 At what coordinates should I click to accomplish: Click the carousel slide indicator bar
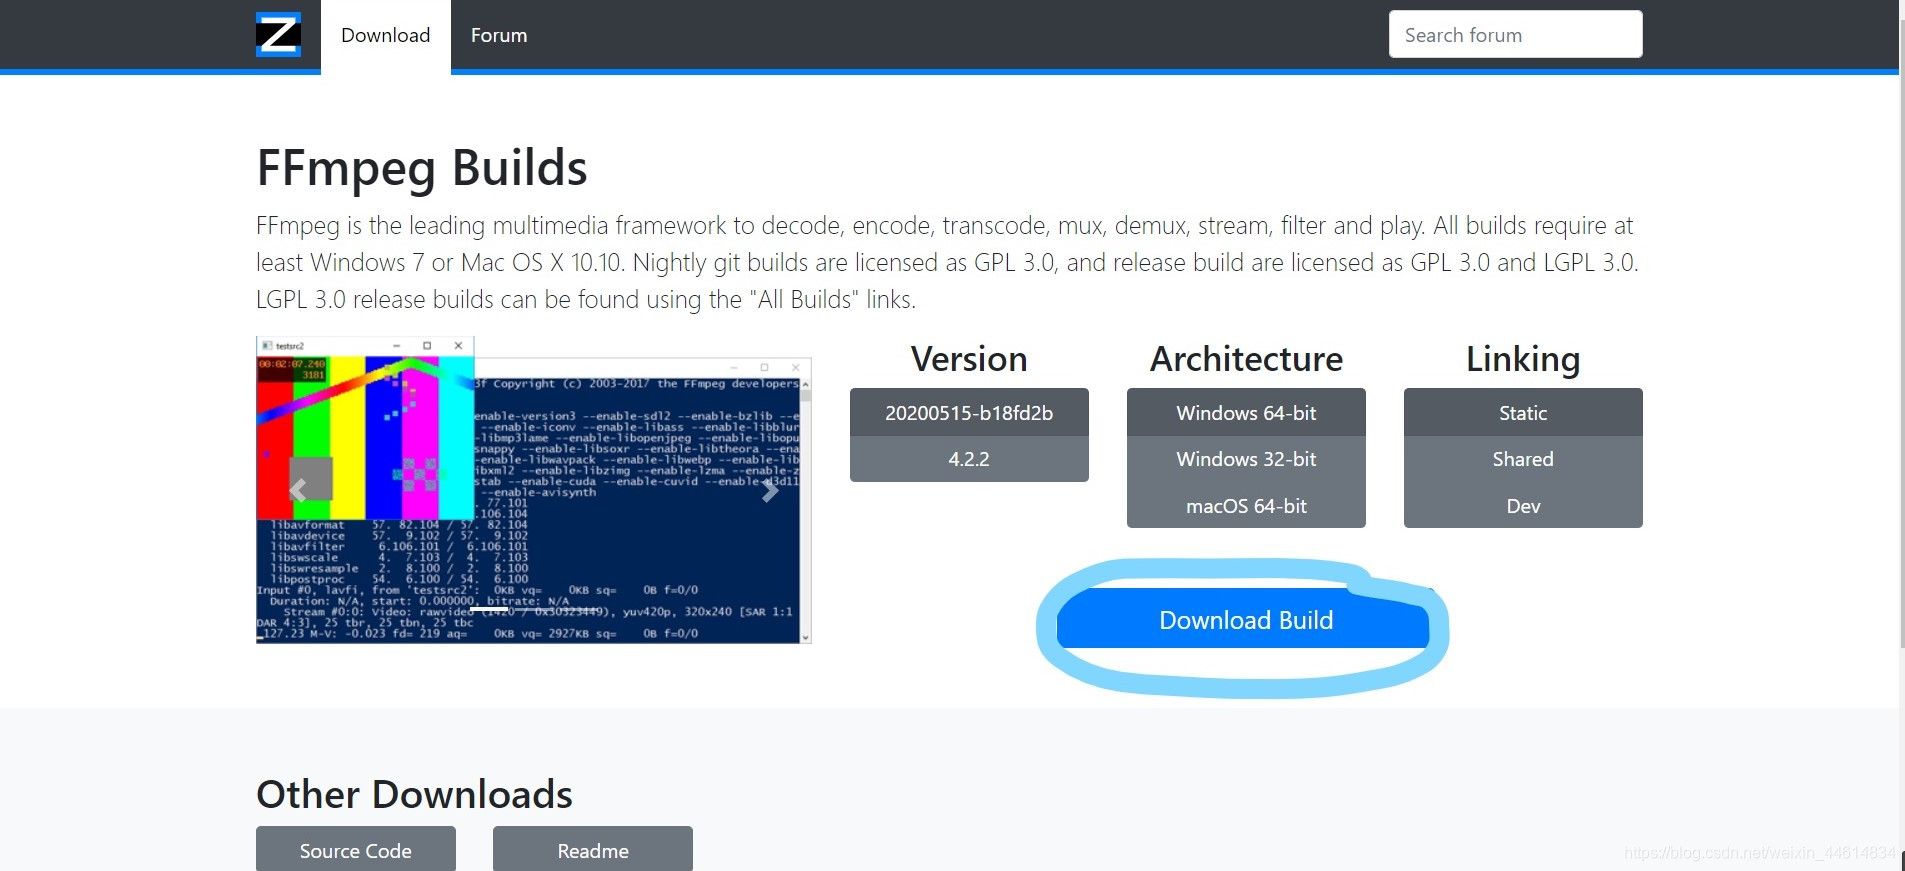click(489, 609)
